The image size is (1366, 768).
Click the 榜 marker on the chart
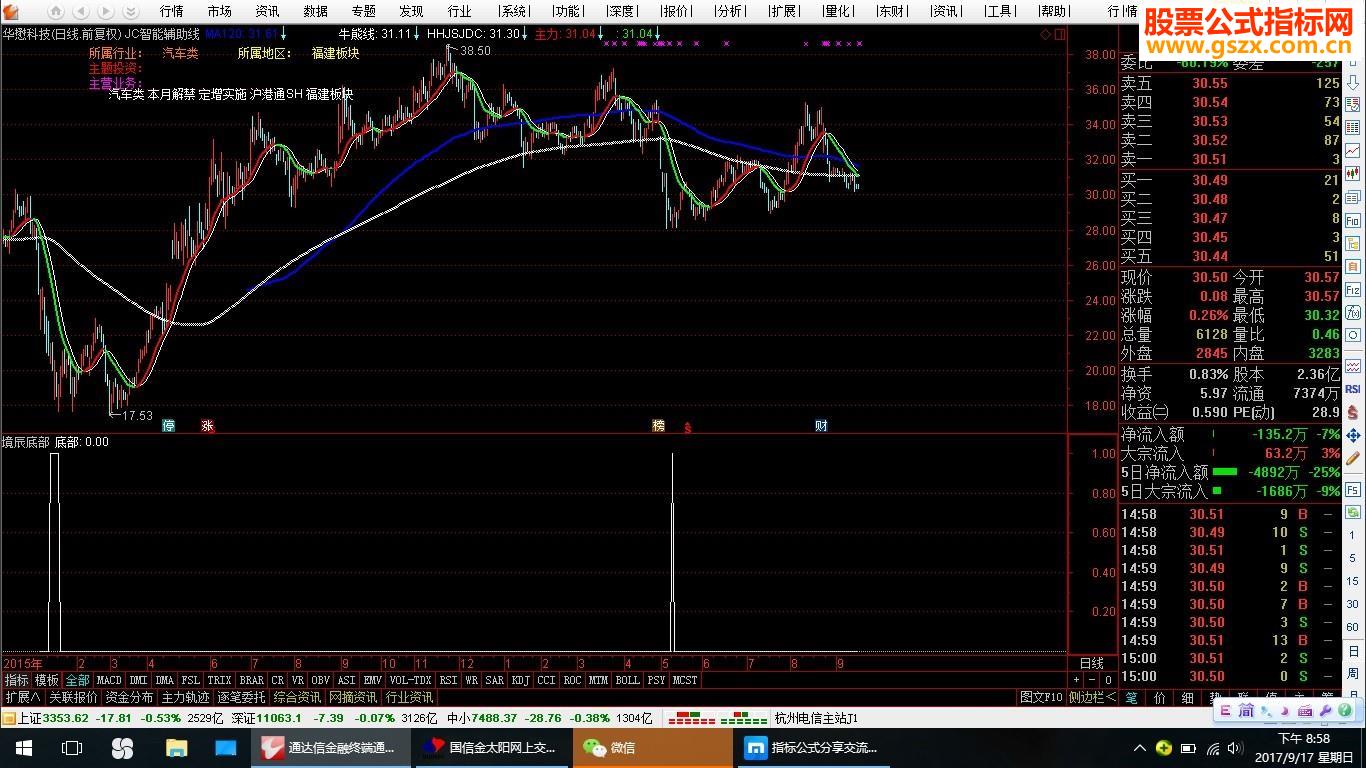coord(658,425)
